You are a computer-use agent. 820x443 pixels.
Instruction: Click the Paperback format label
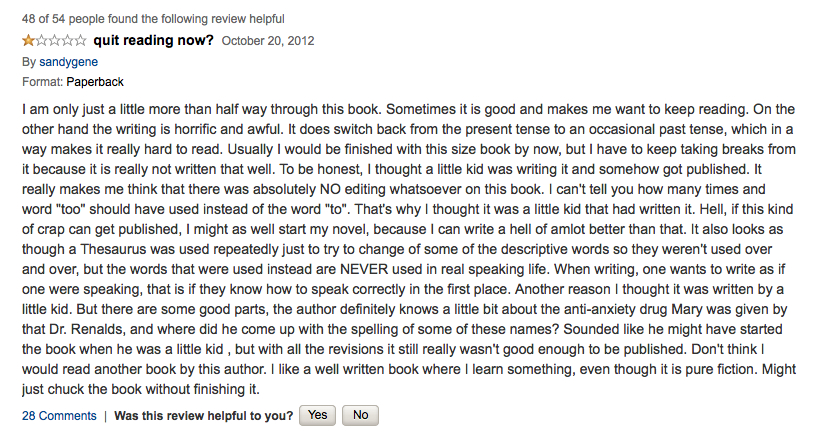coord(95,82)
